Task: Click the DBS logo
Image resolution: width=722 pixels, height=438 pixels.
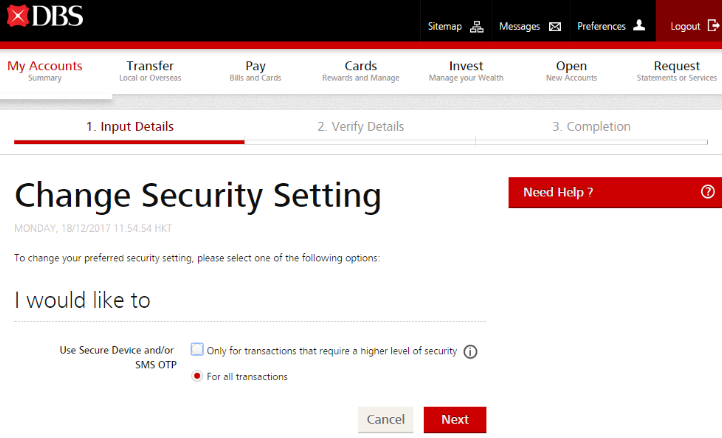Action: point(43,18)
